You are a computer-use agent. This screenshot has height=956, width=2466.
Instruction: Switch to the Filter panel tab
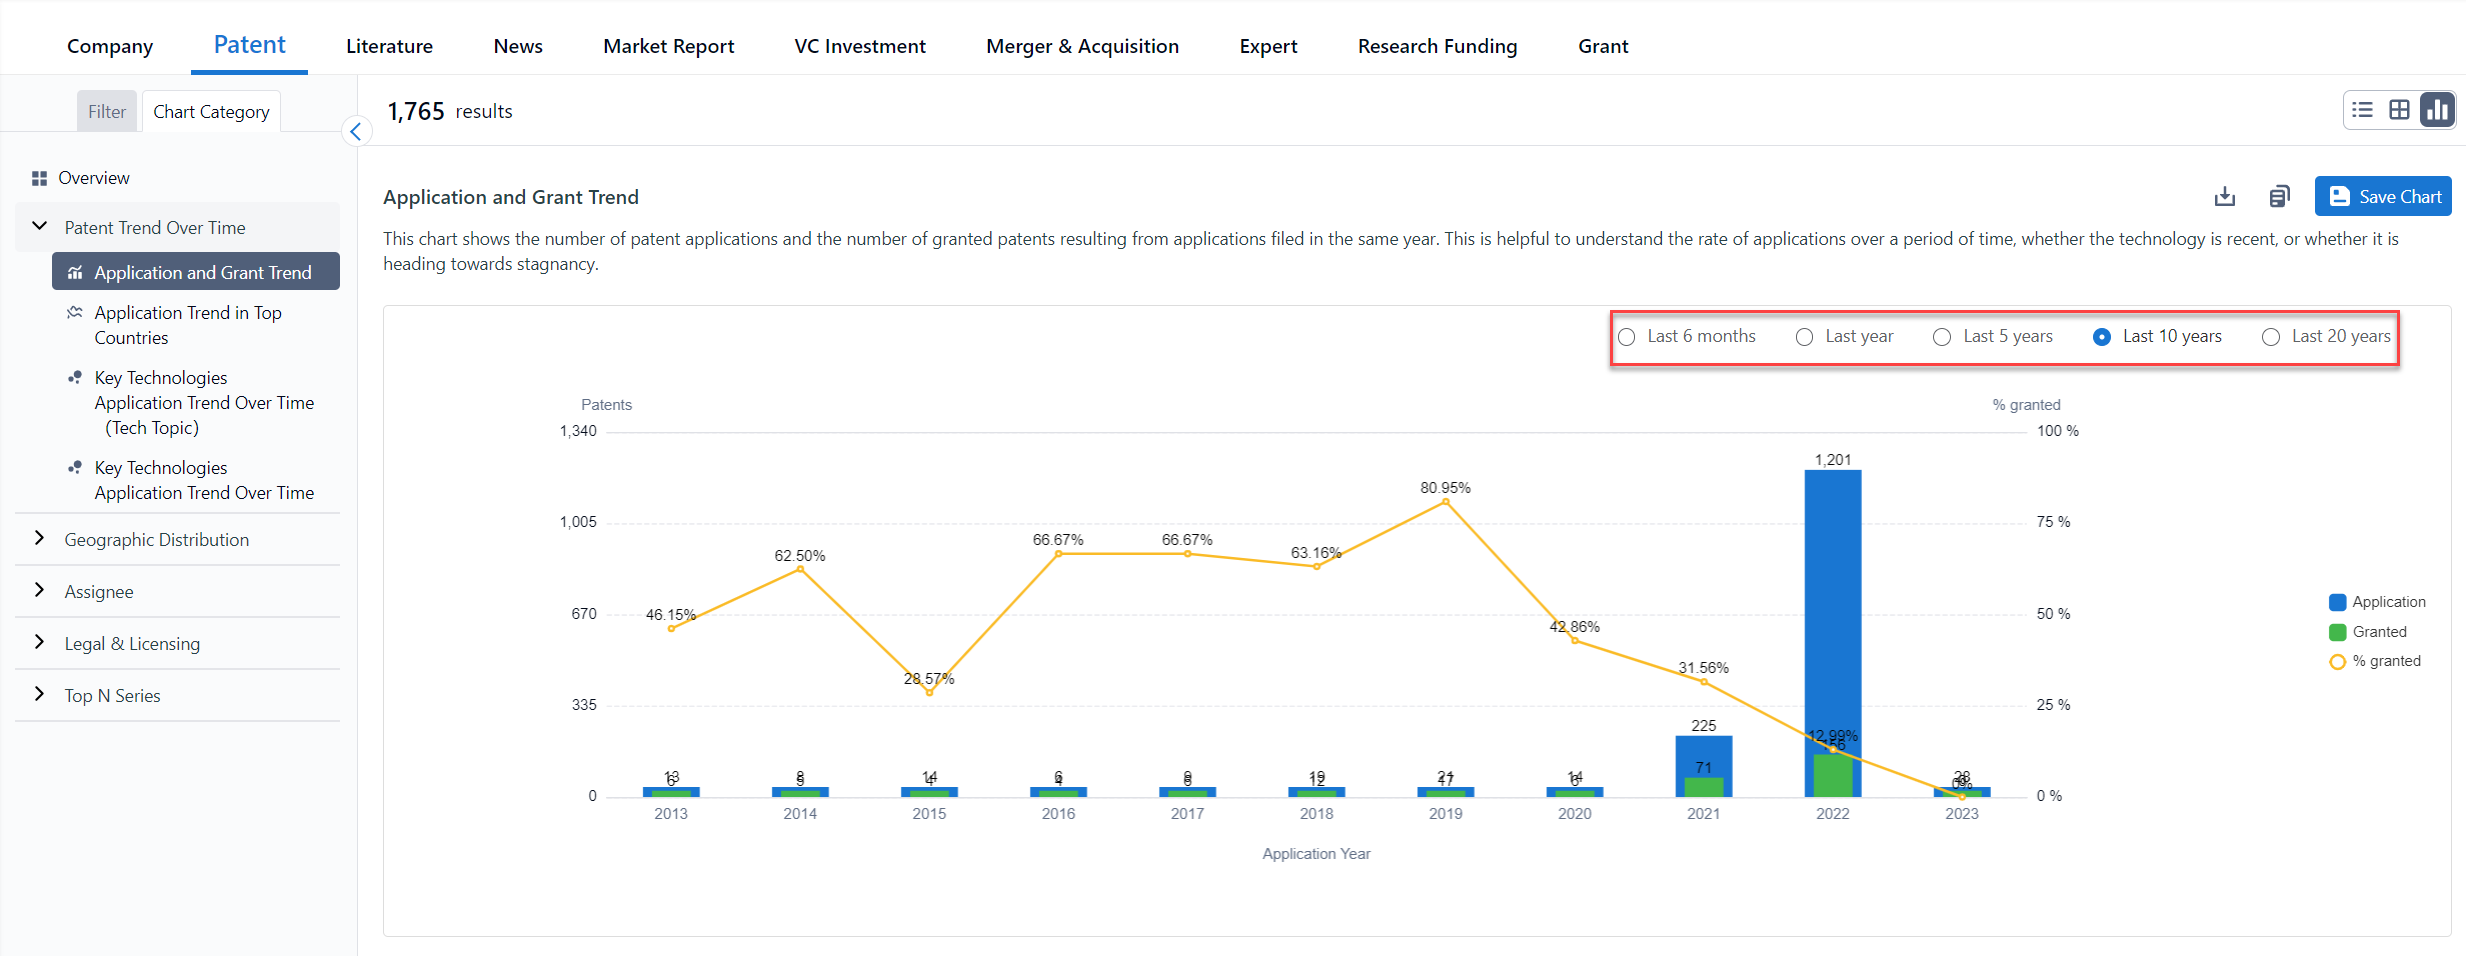click(x=107, y=111)
